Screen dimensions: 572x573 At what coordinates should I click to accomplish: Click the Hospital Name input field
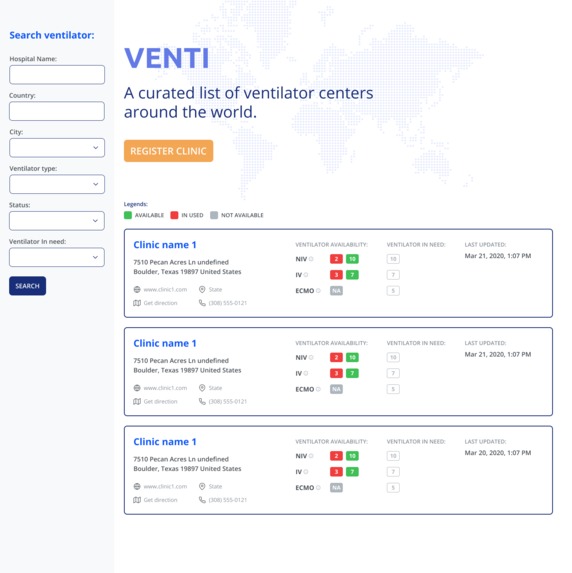tap(57, 75)
